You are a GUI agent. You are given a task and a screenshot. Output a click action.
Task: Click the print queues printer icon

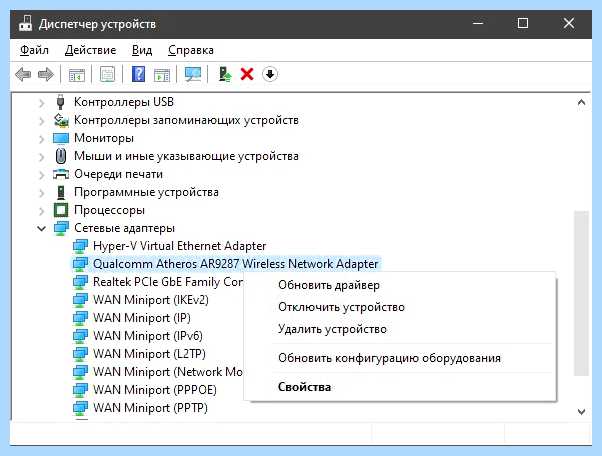(61, 174)
